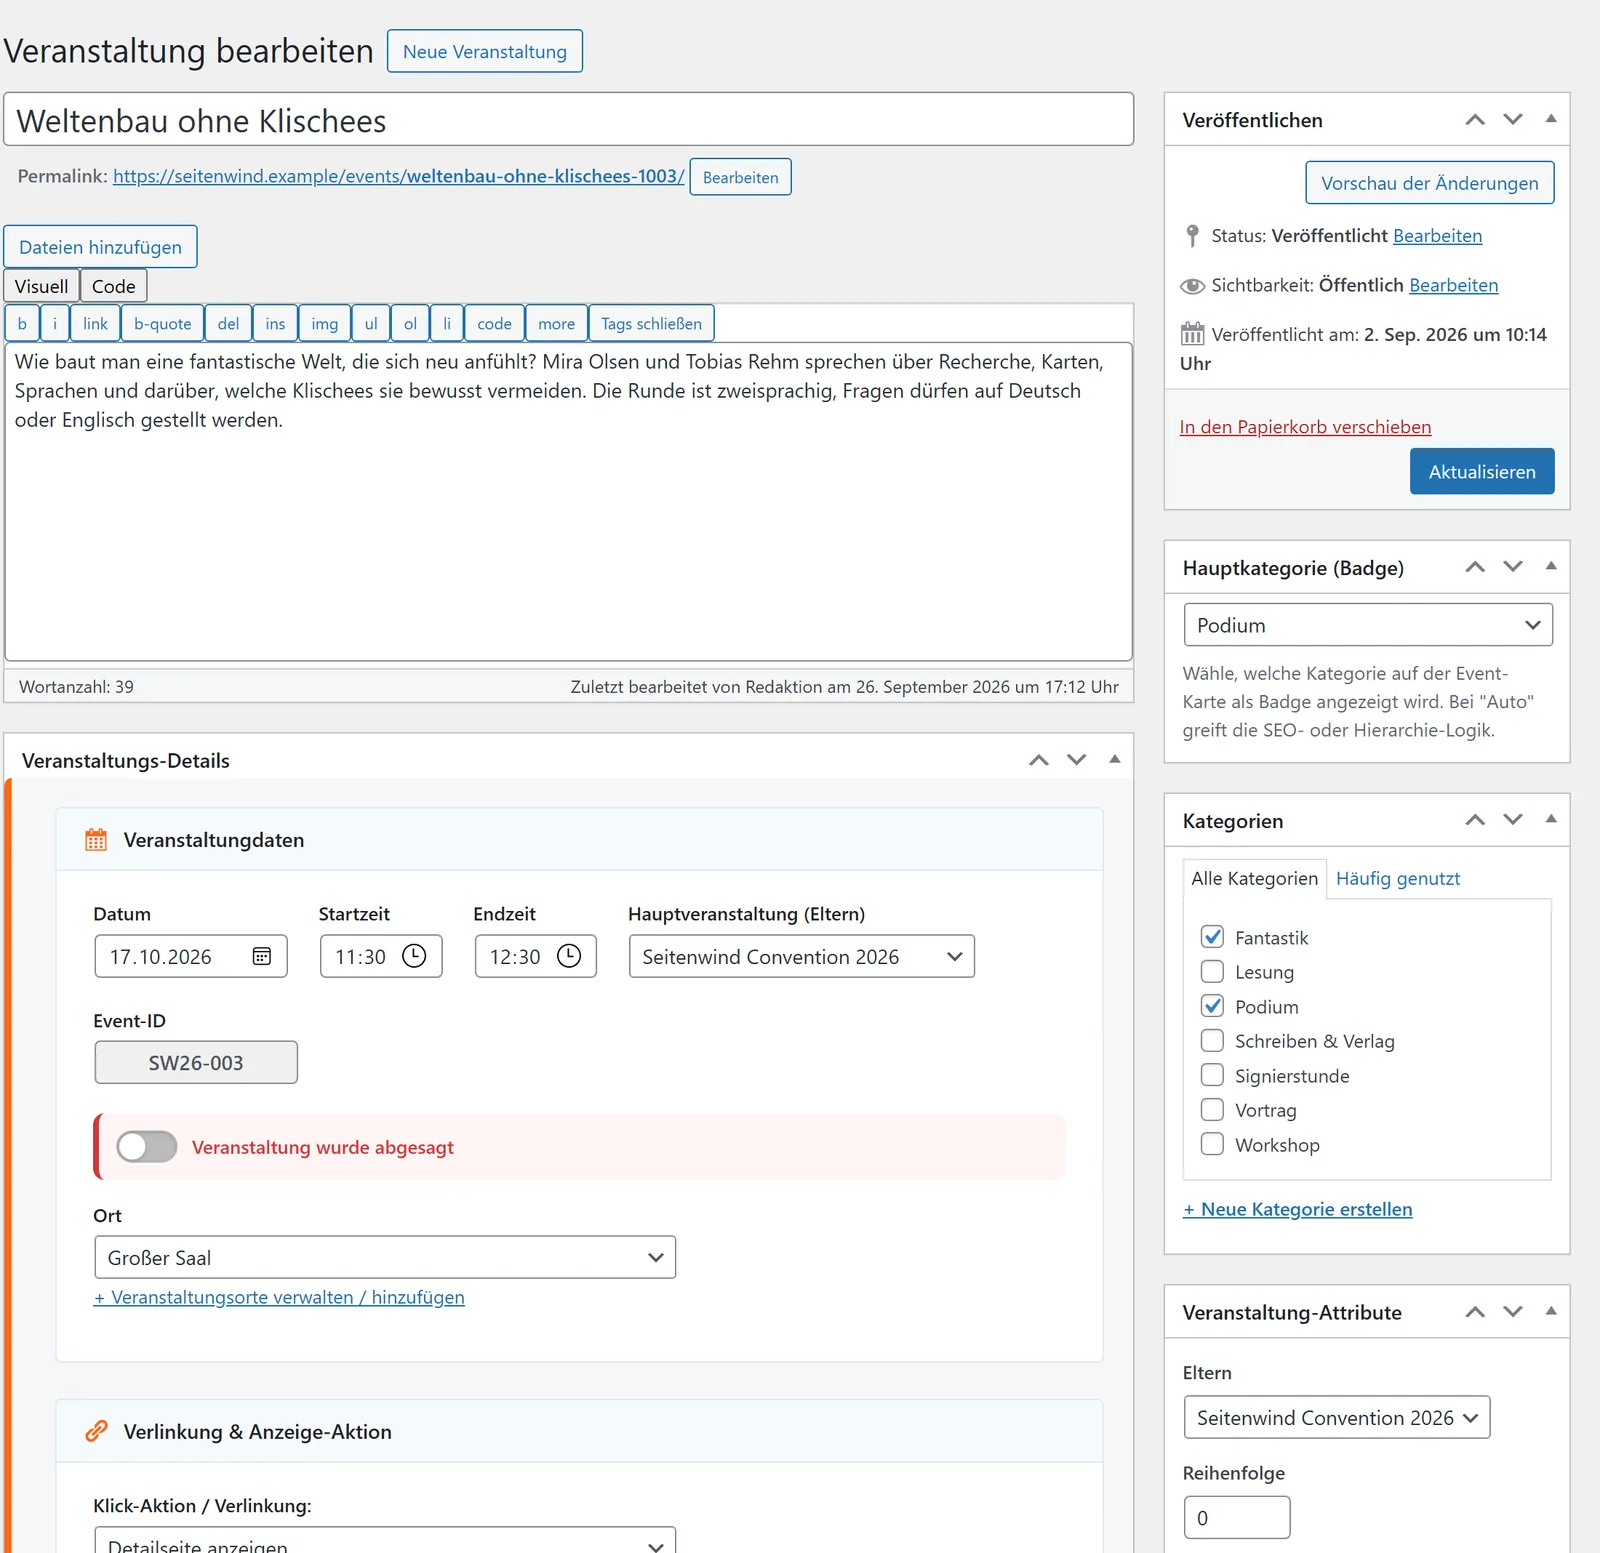Insert img tag in editor
Image resolution: width=1600 pixels, height=1553 pixels.
(325, 323)
